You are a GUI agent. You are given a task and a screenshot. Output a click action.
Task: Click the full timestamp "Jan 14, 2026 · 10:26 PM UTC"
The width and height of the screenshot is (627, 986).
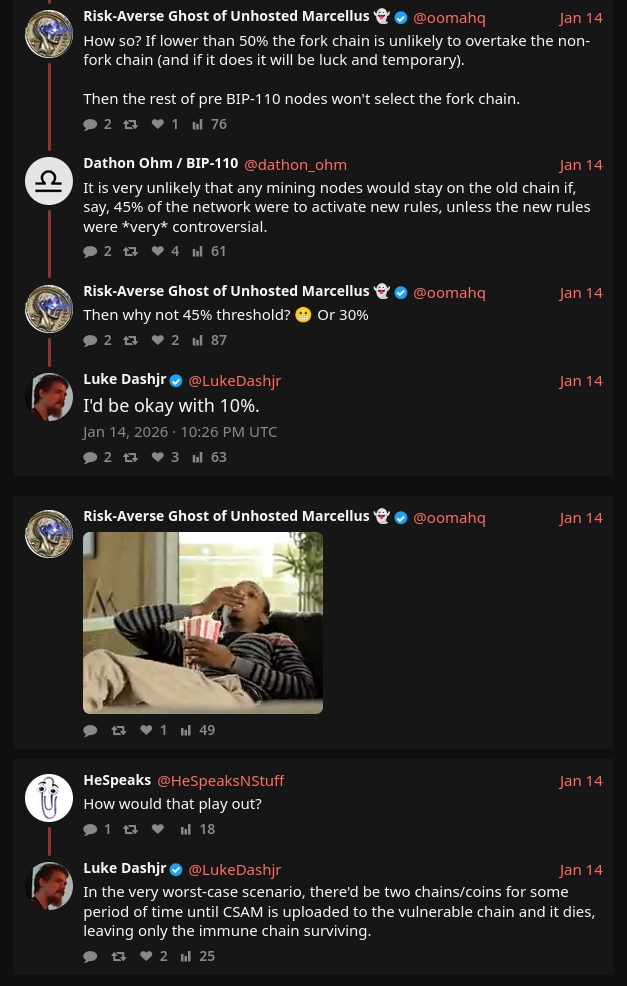(180, 432)
